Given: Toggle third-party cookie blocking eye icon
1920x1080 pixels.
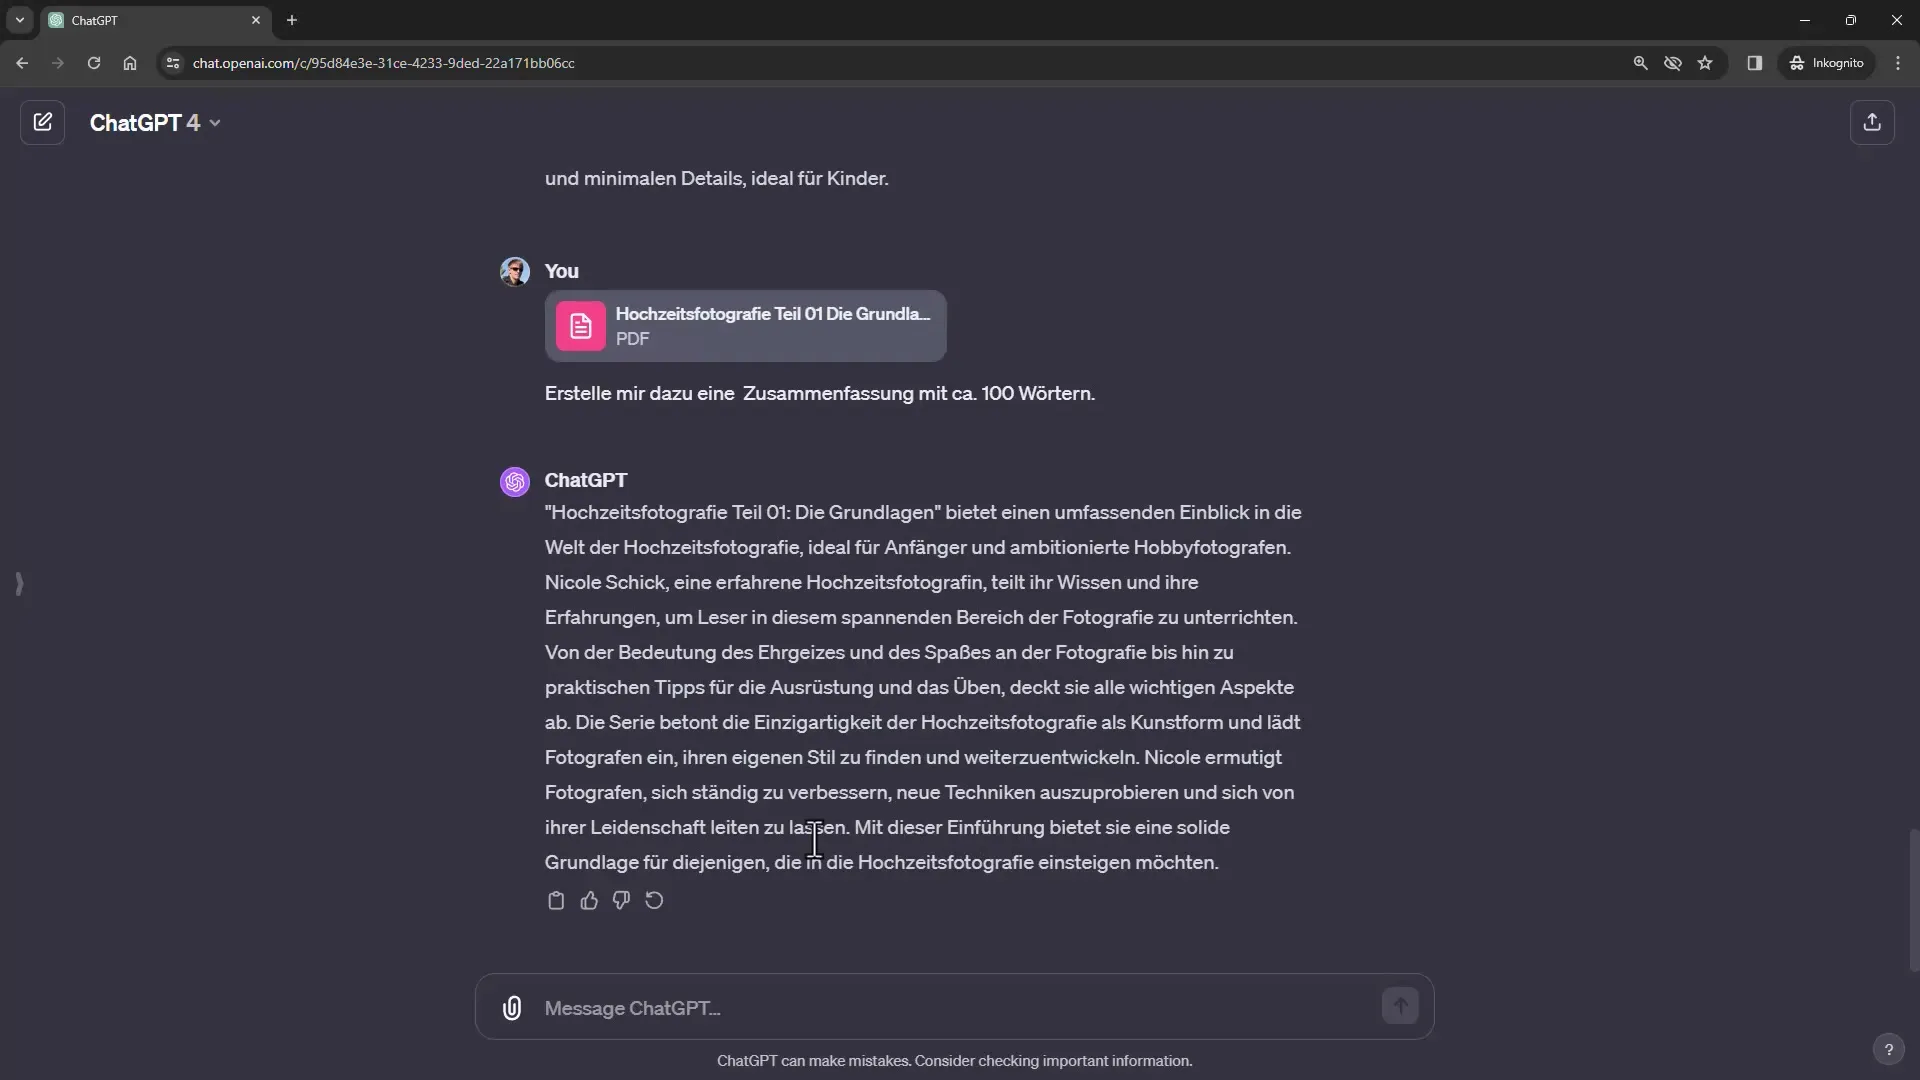Looking at the screenshot, I should click(1672, 63).
